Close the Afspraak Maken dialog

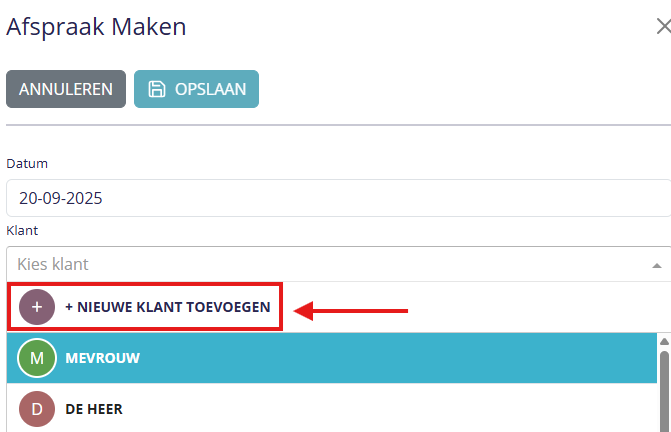(662, 27)
